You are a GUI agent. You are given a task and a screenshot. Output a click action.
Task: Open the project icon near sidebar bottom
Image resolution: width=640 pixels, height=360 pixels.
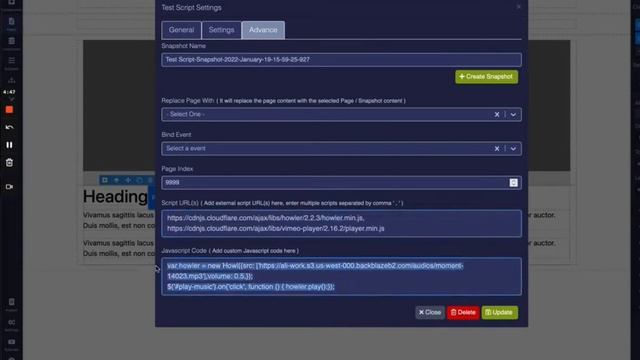tap(11, 302)
